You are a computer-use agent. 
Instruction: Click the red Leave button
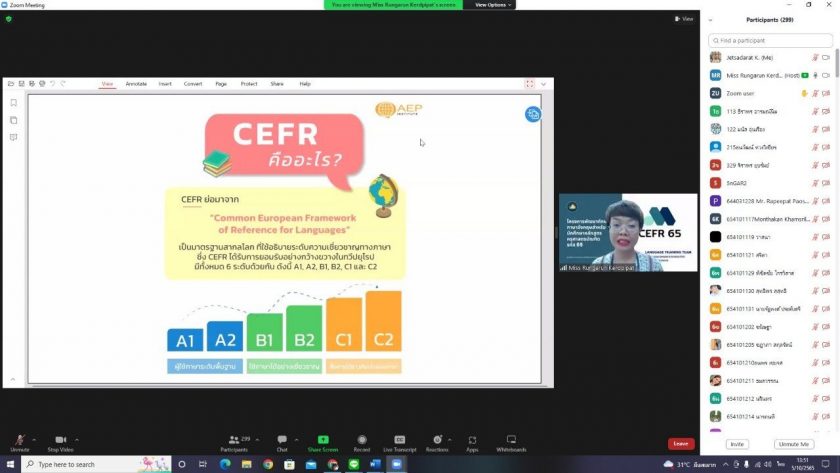coord(680,443)
